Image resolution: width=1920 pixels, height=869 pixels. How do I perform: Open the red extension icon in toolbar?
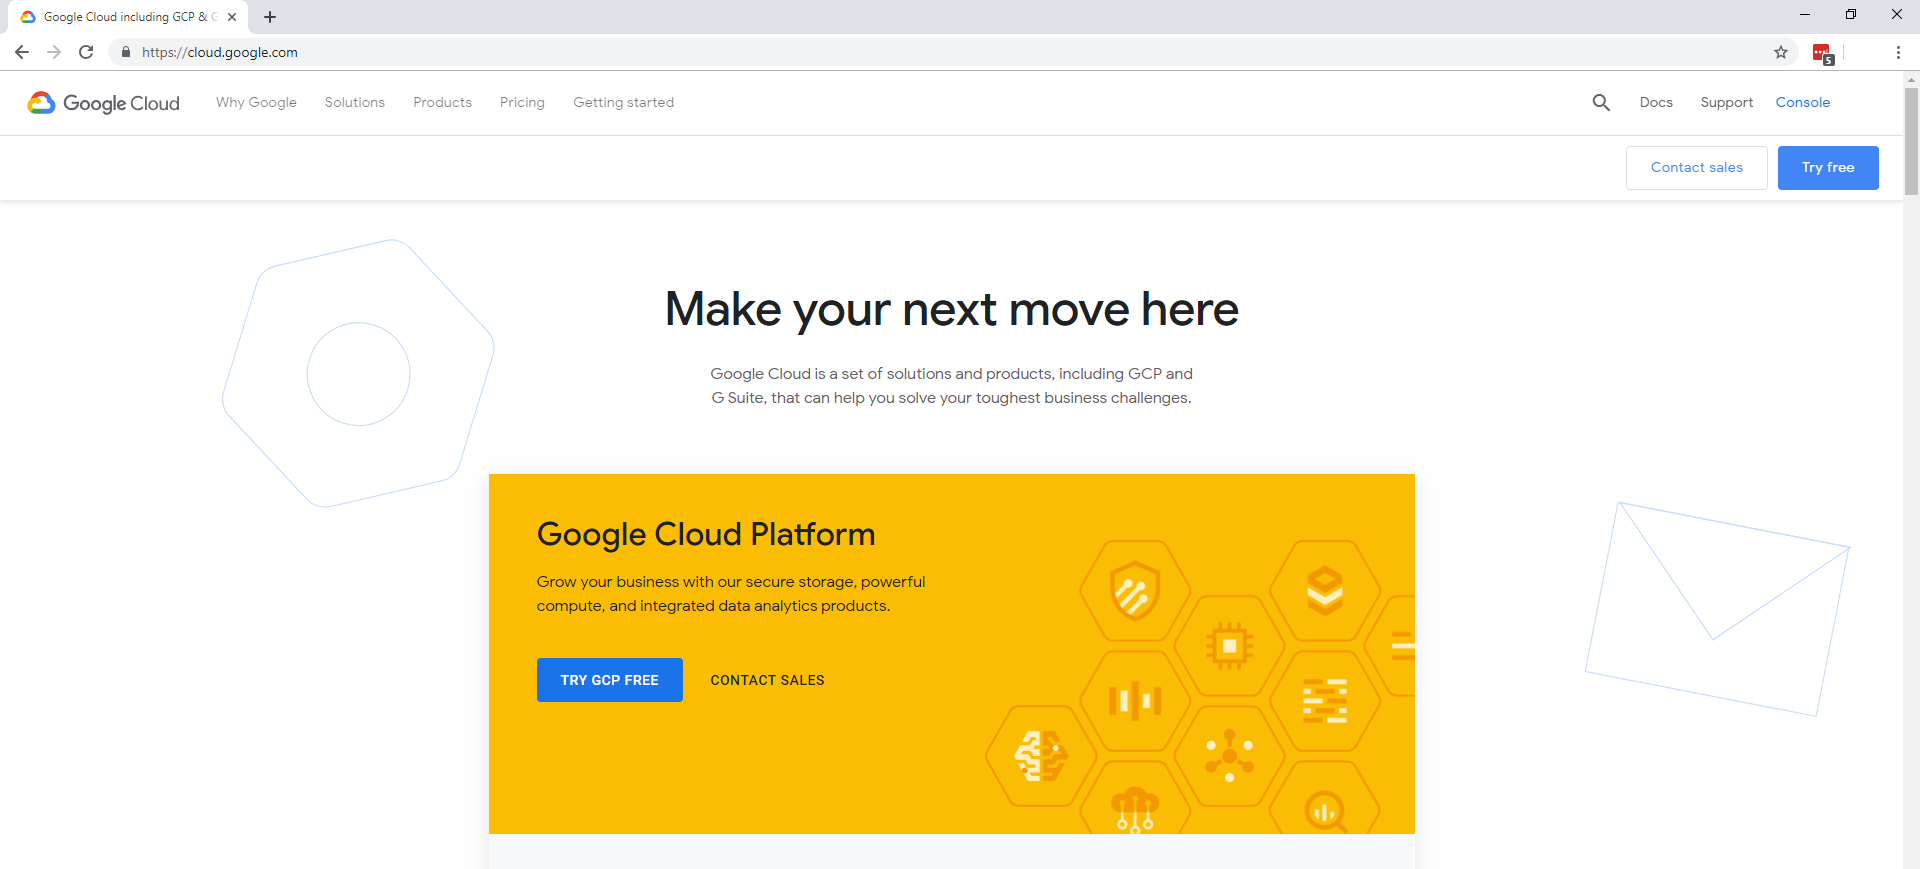point(1823,54)
